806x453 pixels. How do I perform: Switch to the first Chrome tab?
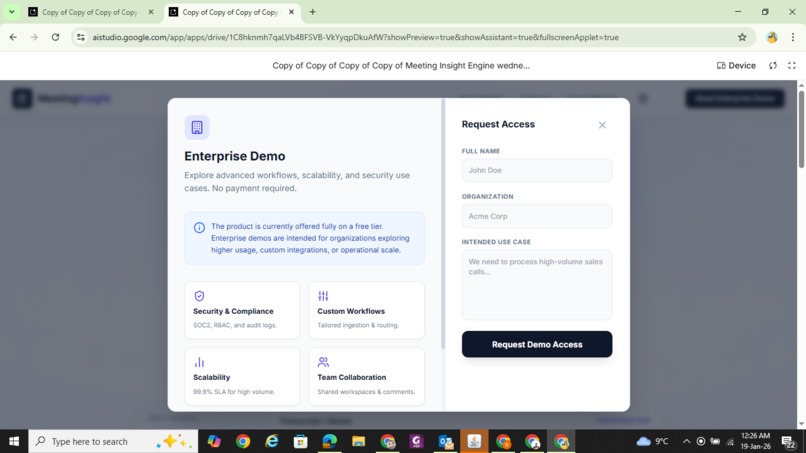click(89, 12)
